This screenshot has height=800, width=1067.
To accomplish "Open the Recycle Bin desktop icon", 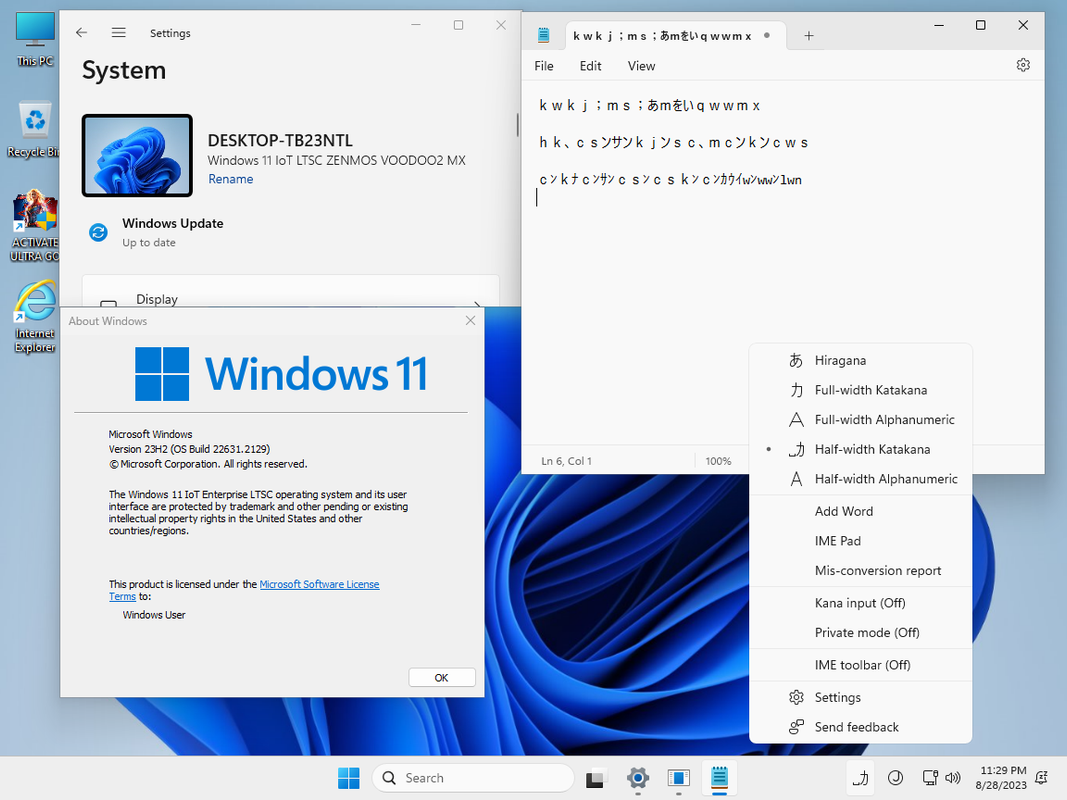I will [34, 129].
